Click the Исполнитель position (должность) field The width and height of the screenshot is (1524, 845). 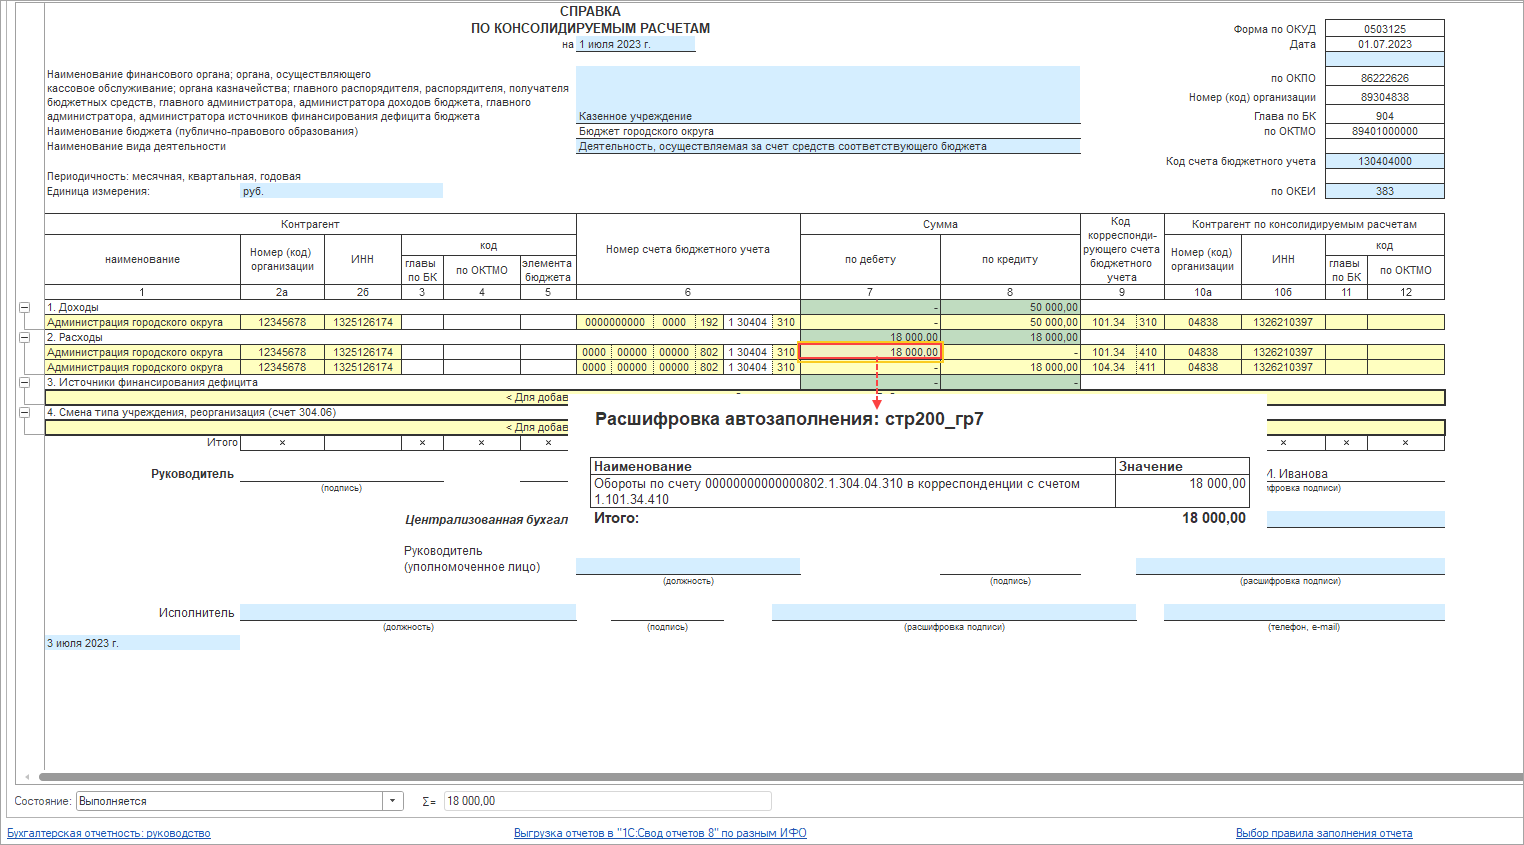(408, 612)
